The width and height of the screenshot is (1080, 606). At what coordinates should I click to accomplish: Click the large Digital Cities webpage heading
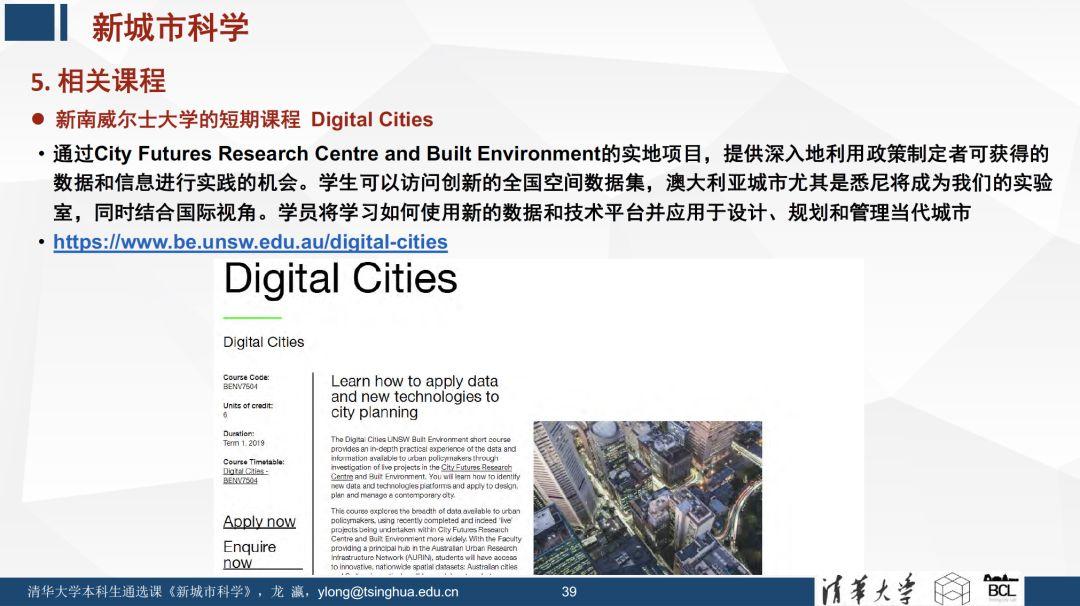(x=340, y=279)
